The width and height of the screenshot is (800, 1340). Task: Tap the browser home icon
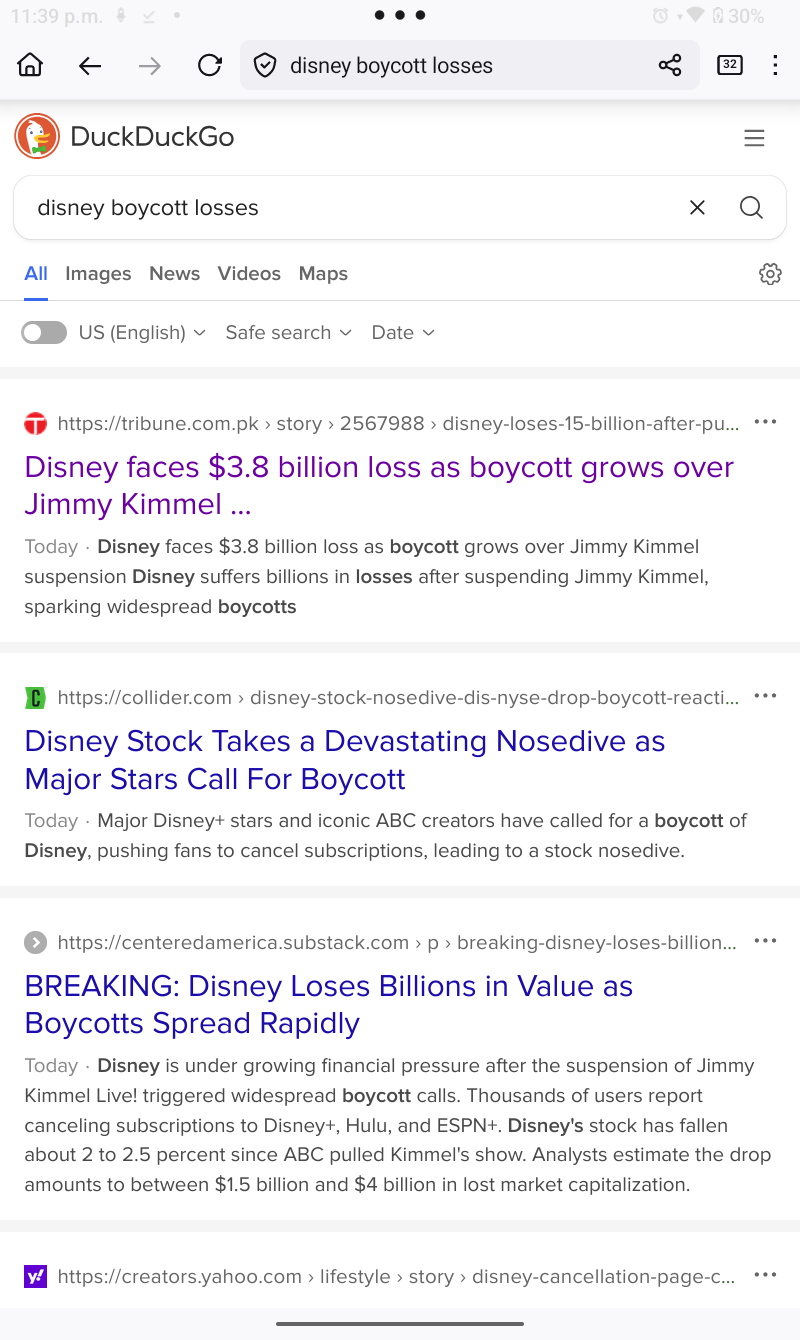[x=31, y=66]
